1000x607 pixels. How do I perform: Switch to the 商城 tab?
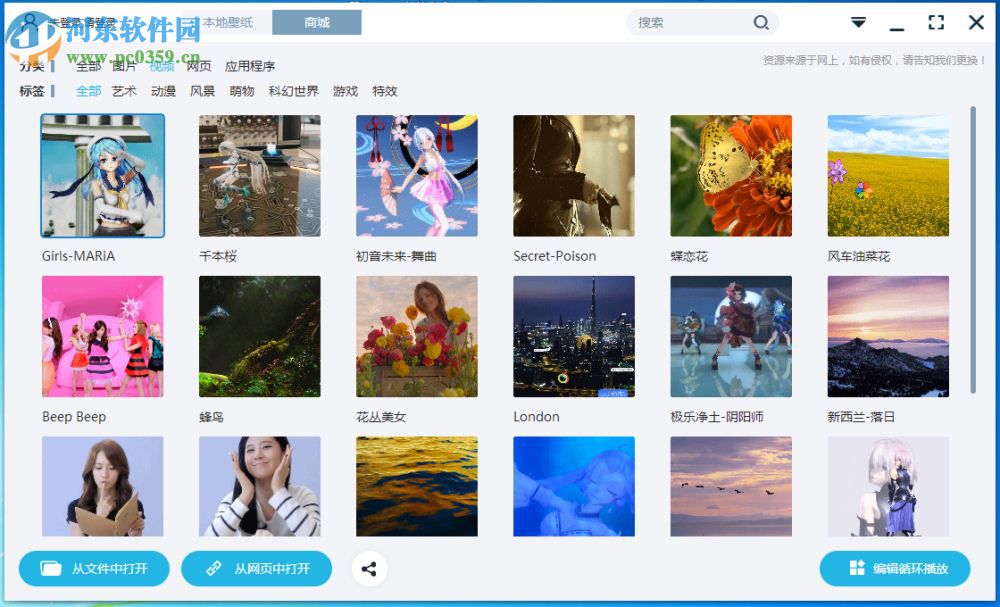pyautogui.click(x=317, y=21)
